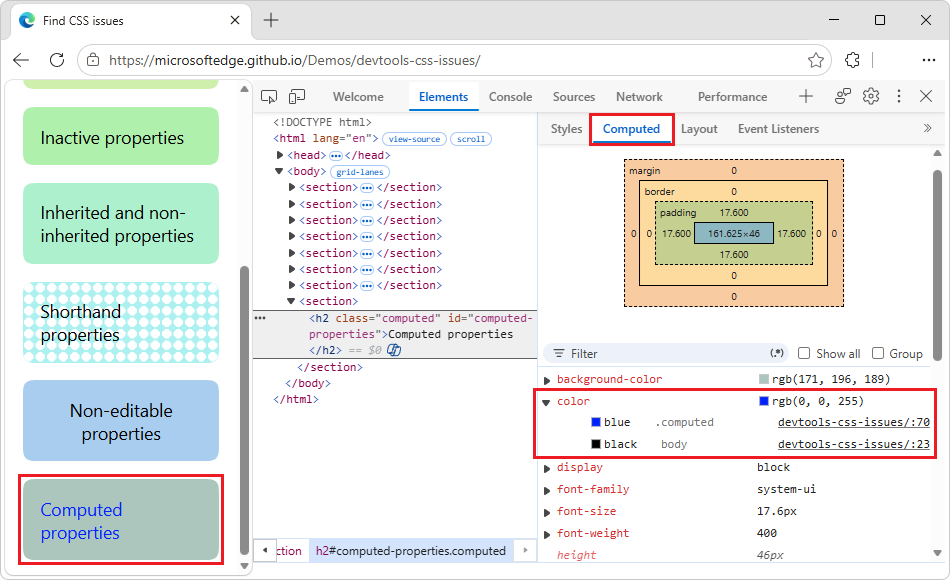Select the Computed sidebar tab

click(x=631, y=128)
